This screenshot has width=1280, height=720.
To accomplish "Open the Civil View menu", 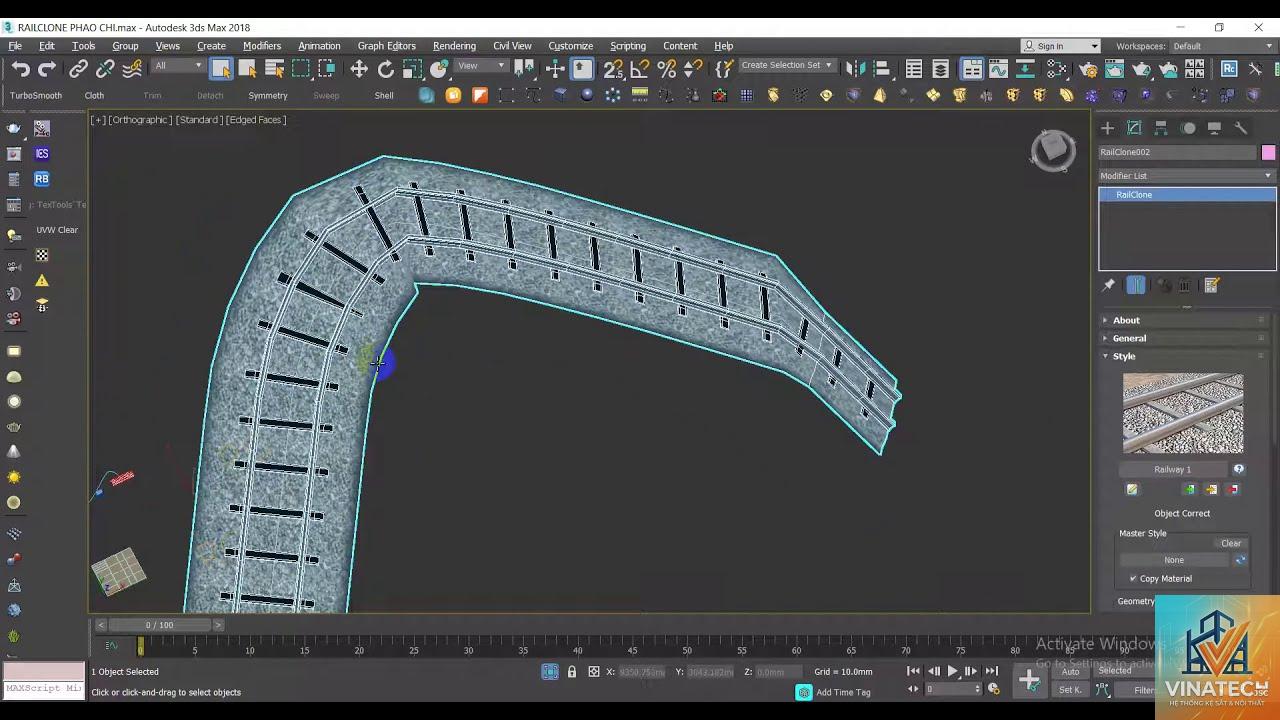I will [x=512, y=46].
